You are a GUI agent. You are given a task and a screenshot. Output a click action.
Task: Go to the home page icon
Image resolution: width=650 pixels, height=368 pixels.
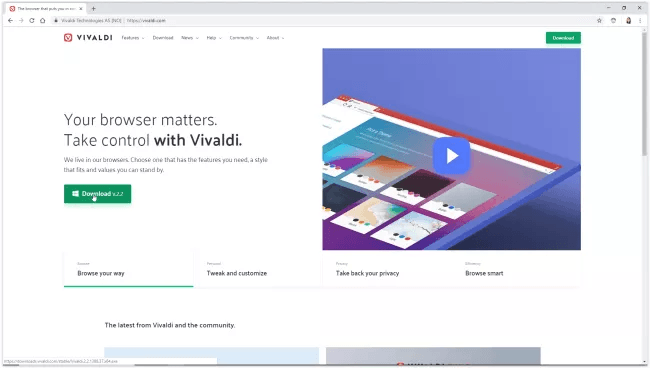point(42,20)
